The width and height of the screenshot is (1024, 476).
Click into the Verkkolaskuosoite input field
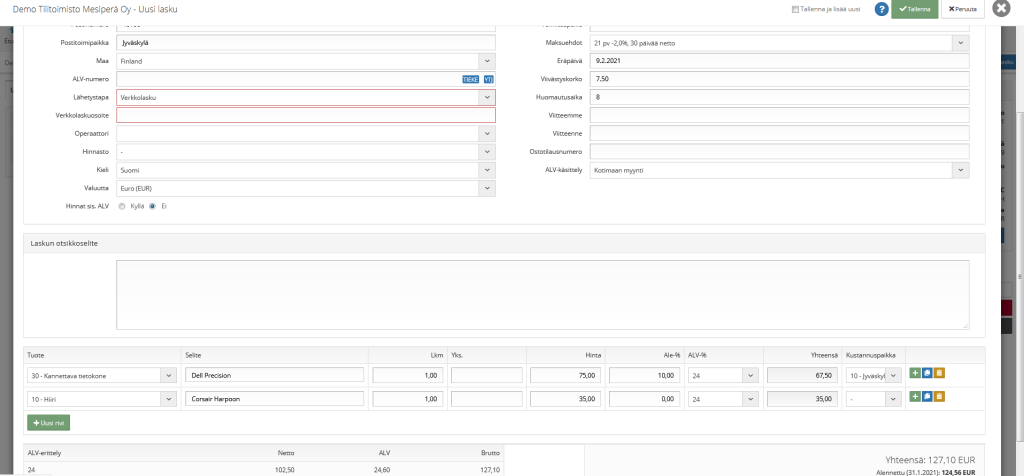pos(305,115)
